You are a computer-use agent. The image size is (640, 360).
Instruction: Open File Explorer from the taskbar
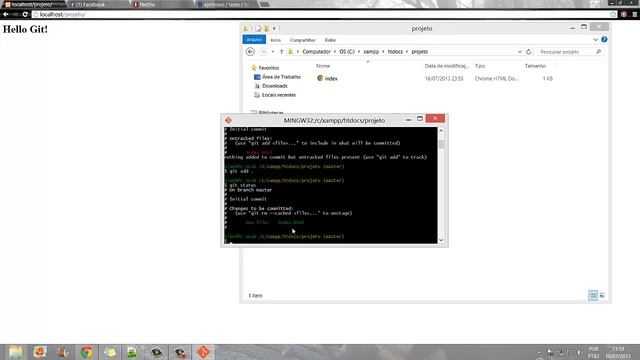click(16, 352)
